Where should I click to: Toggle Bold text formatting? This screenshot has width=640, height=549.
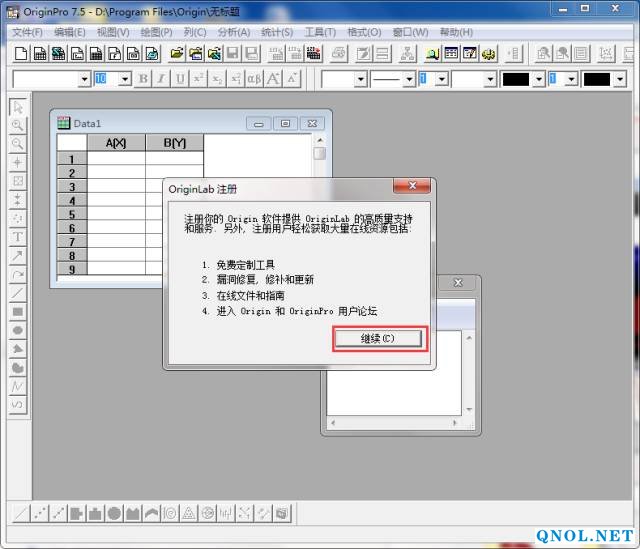(143, 78)
